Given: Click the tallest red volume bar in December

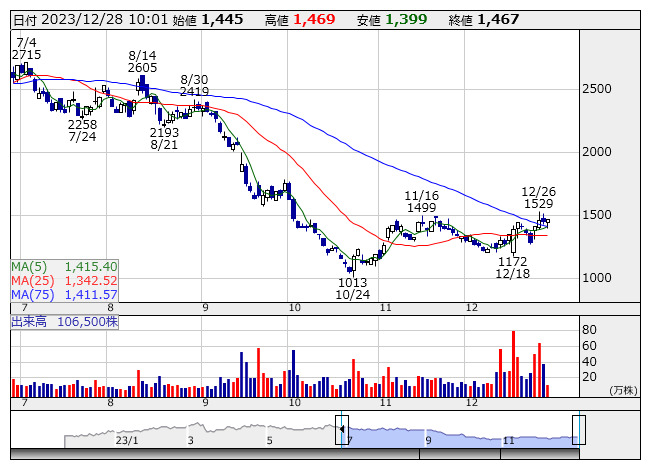Looking at the screenshot, I should (513, 364).
